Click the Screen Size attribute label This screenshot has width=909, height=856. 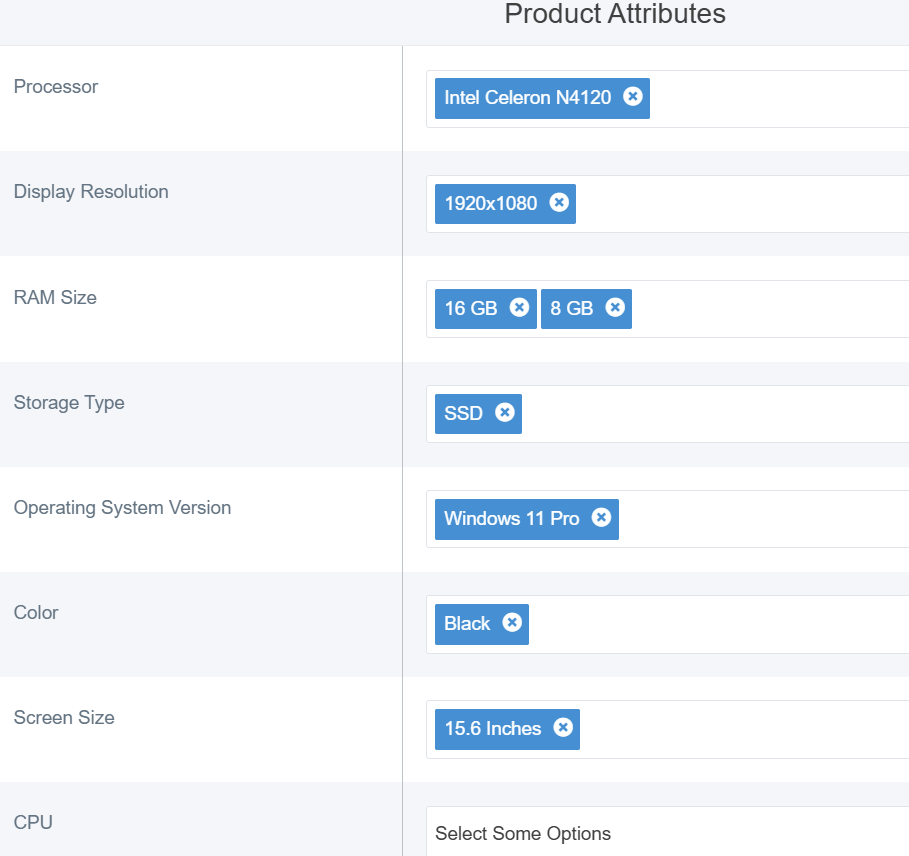coord(64,717)
